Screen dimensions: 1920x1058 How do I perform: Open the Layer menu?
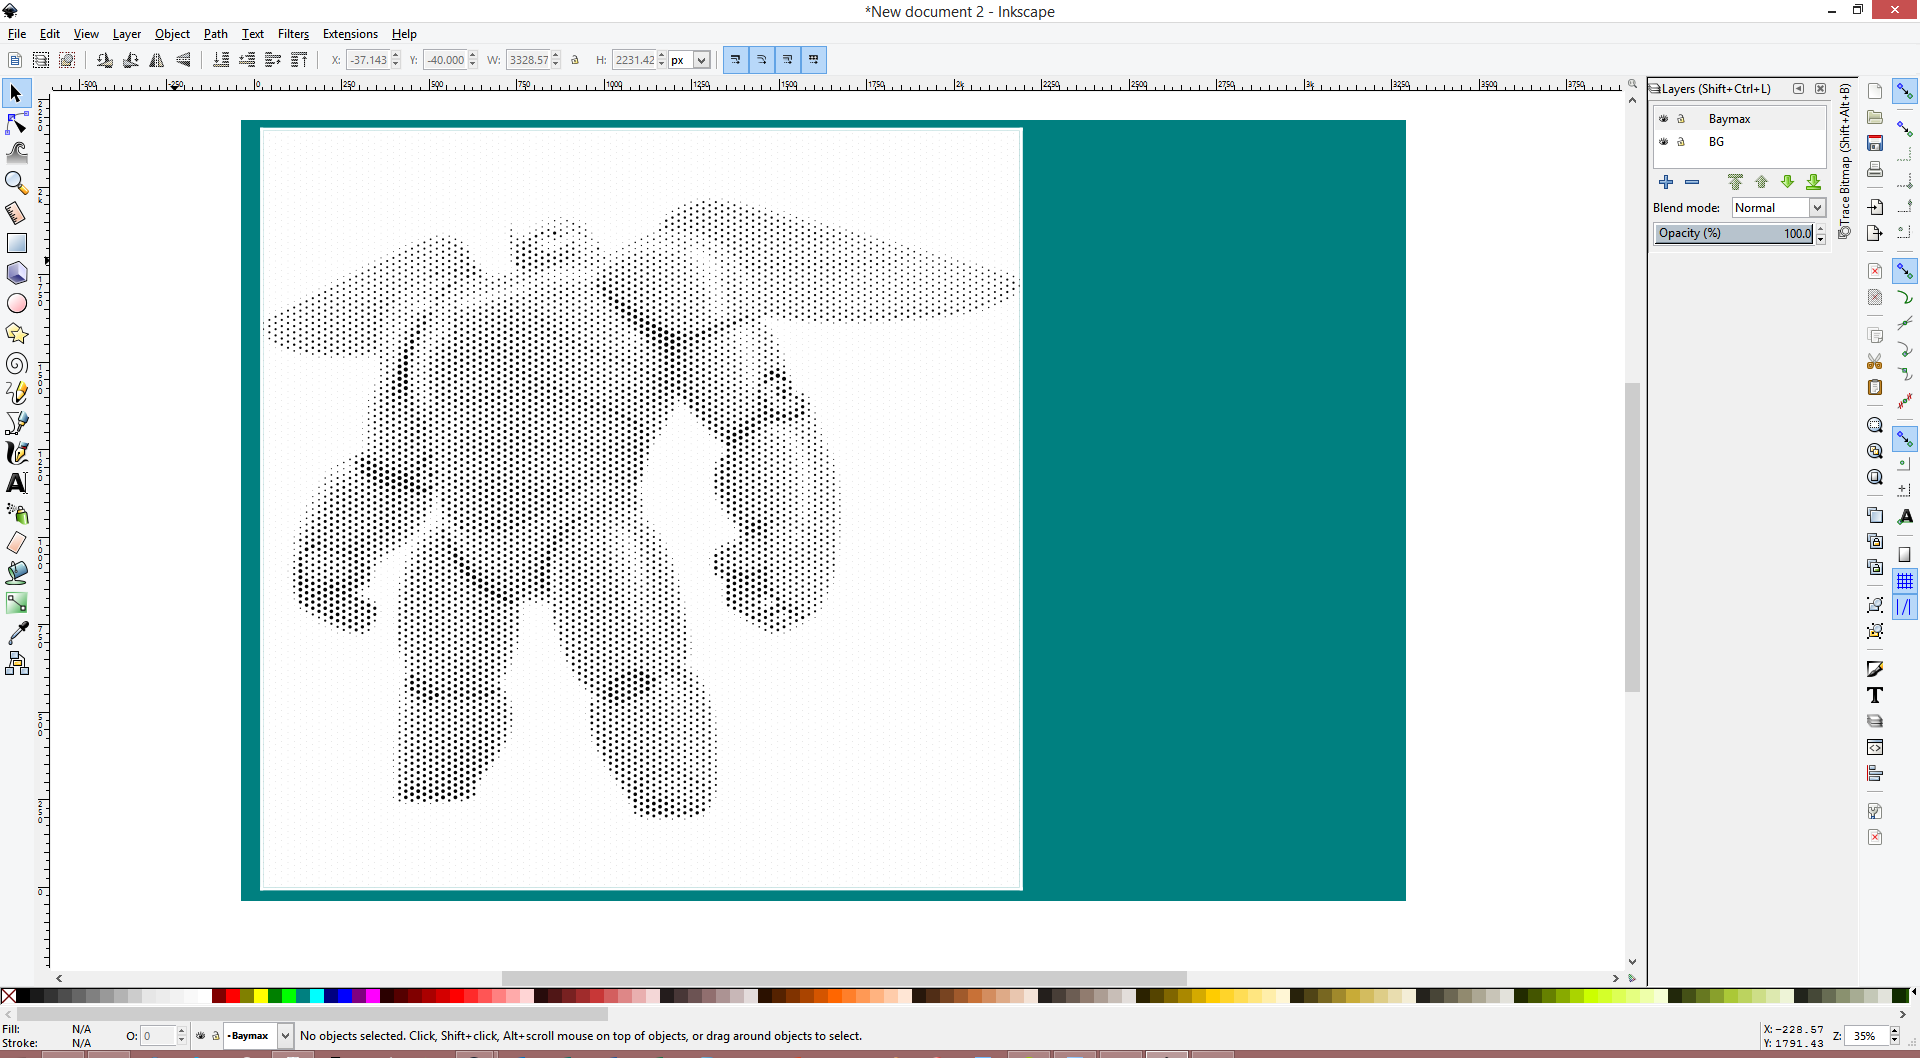point(127,34)
